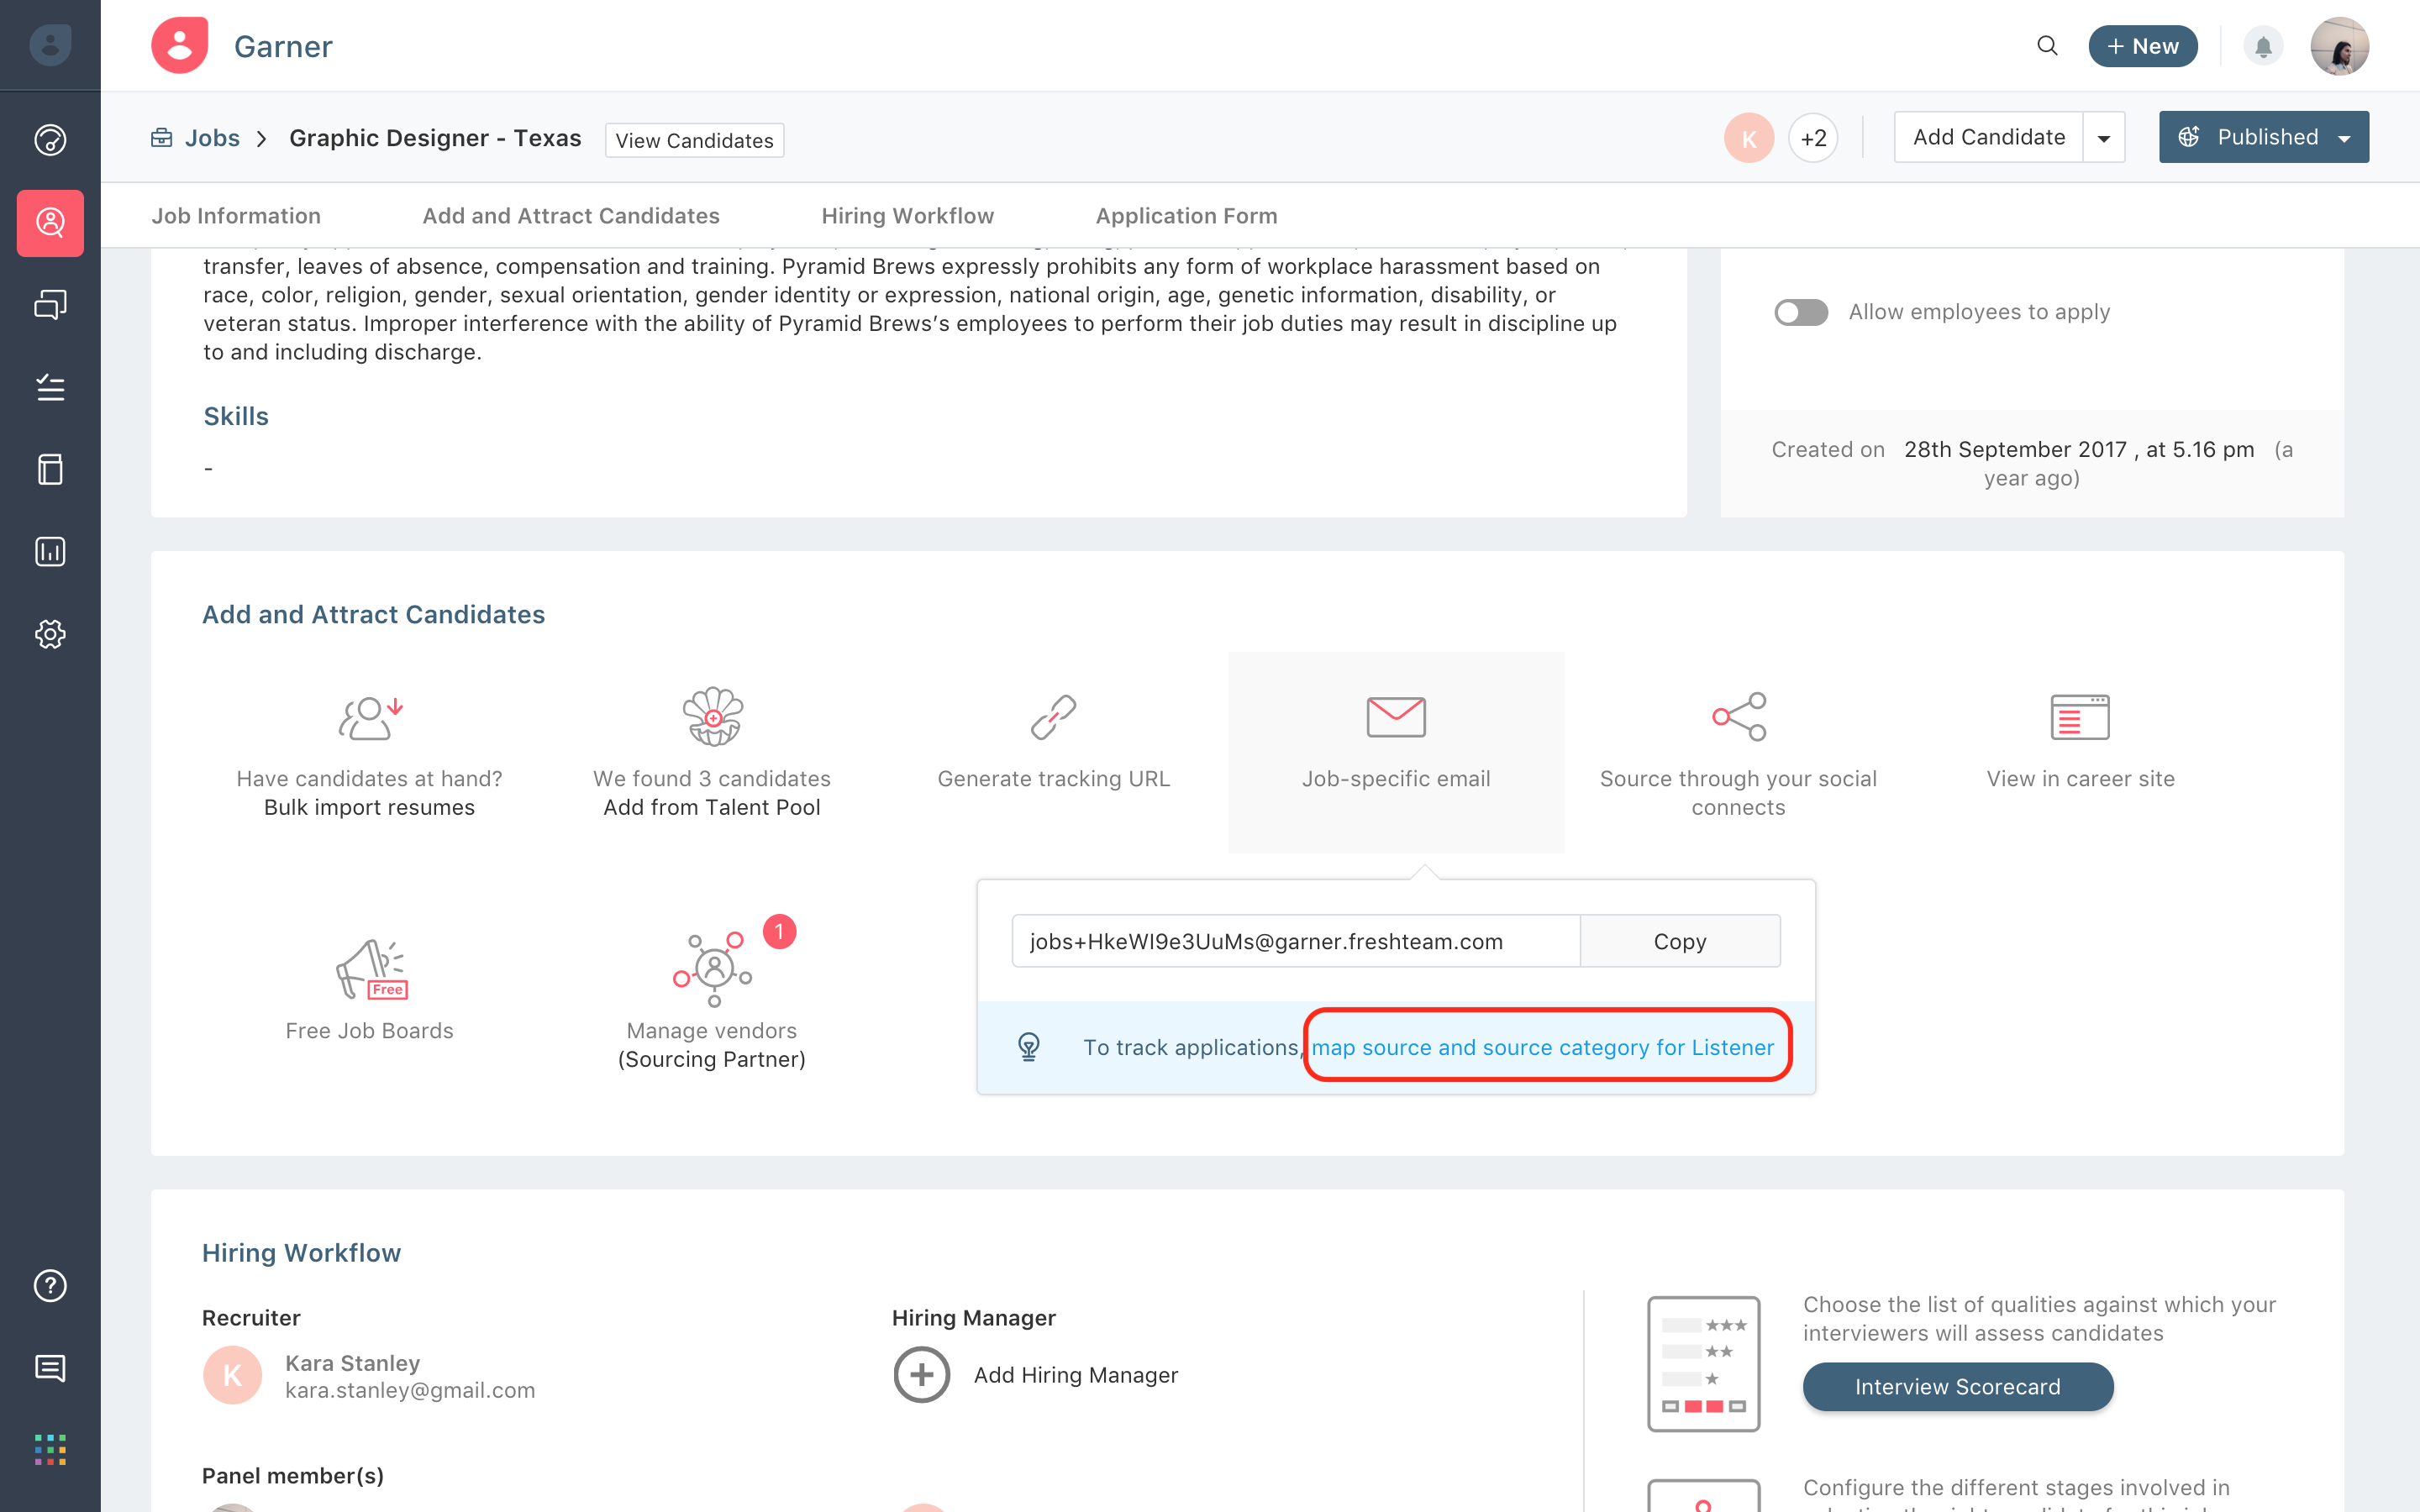Switch to the Application Form tab
The width and height of the screenshot is (2420, 1512).
tap(1186, 215)
